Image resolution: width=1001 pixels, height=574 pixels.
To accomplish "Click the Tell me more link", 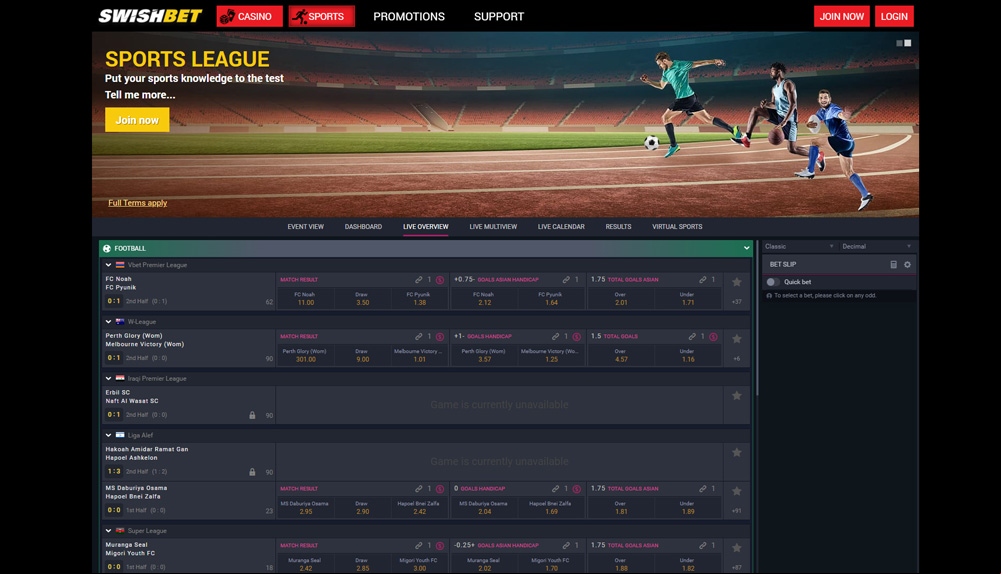I will point(140,94).
